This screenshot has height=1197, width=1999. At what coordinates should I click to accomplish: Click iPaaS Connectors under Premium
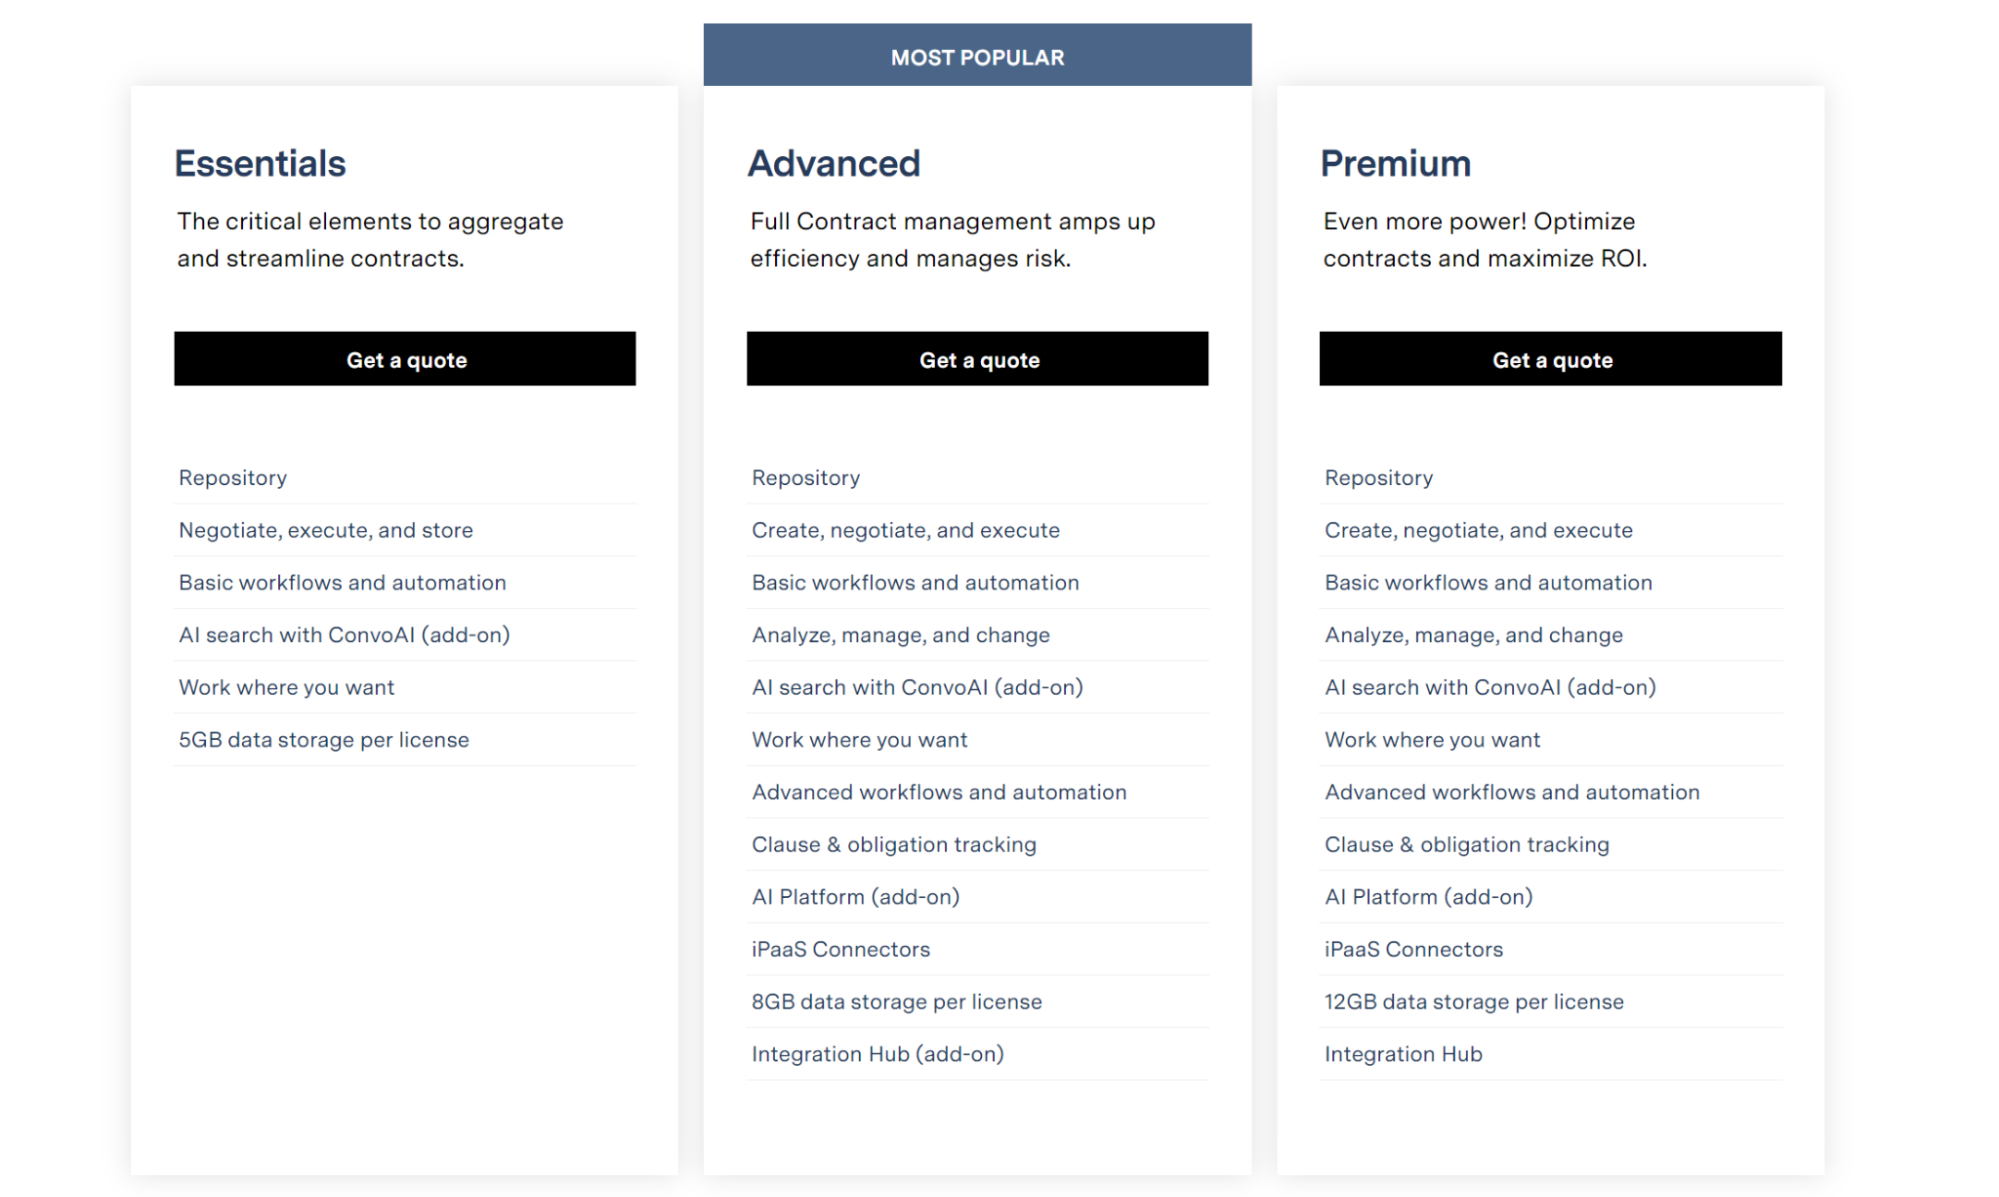pos(1413,949)
